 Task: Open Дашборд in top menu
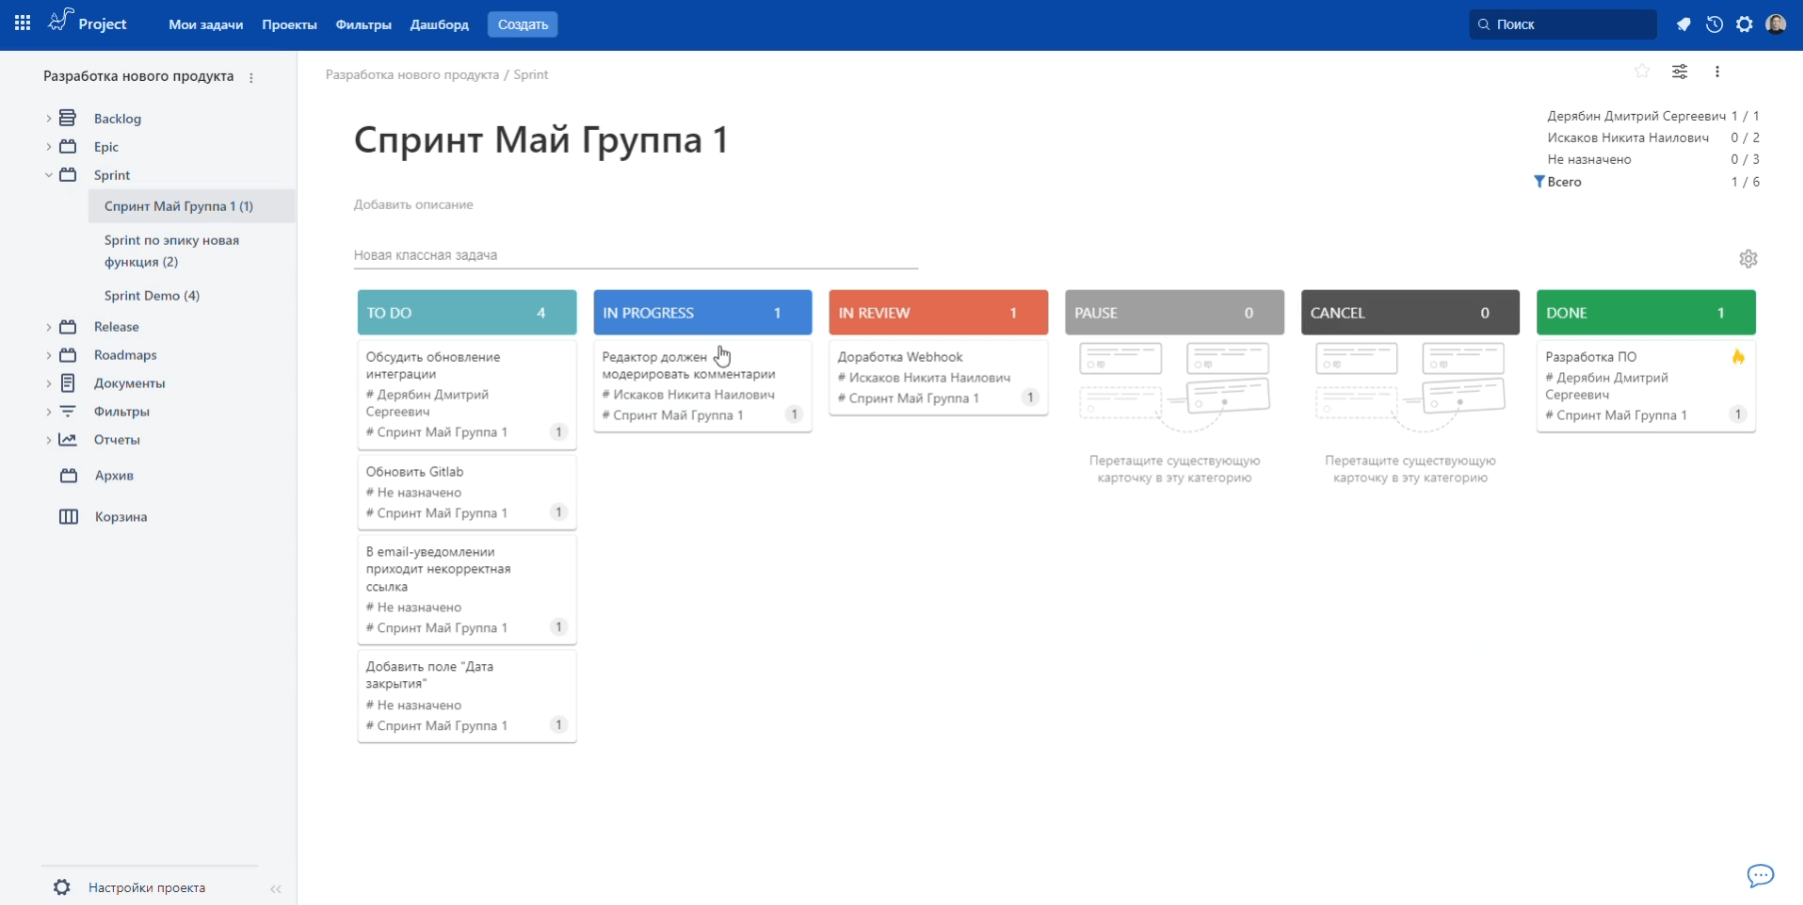tap(439, 24)
